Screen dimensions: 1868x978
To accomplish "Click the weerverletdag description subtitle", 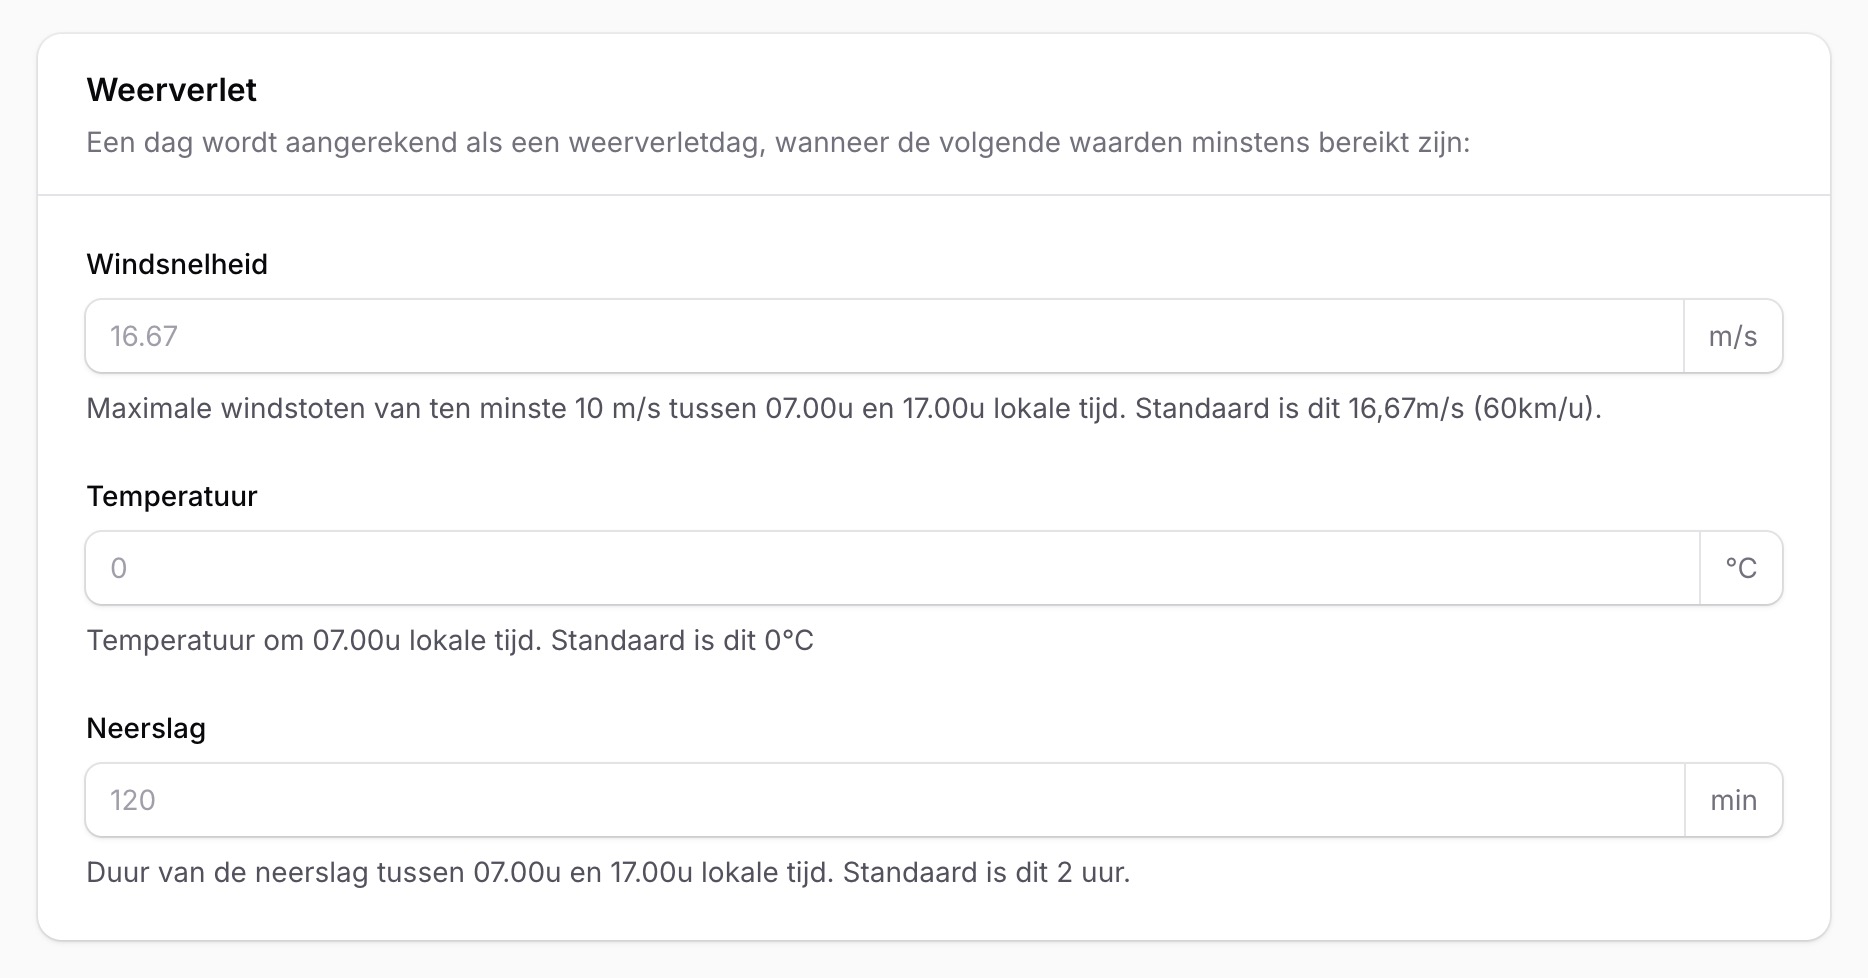I will click(x=778, y=142).
